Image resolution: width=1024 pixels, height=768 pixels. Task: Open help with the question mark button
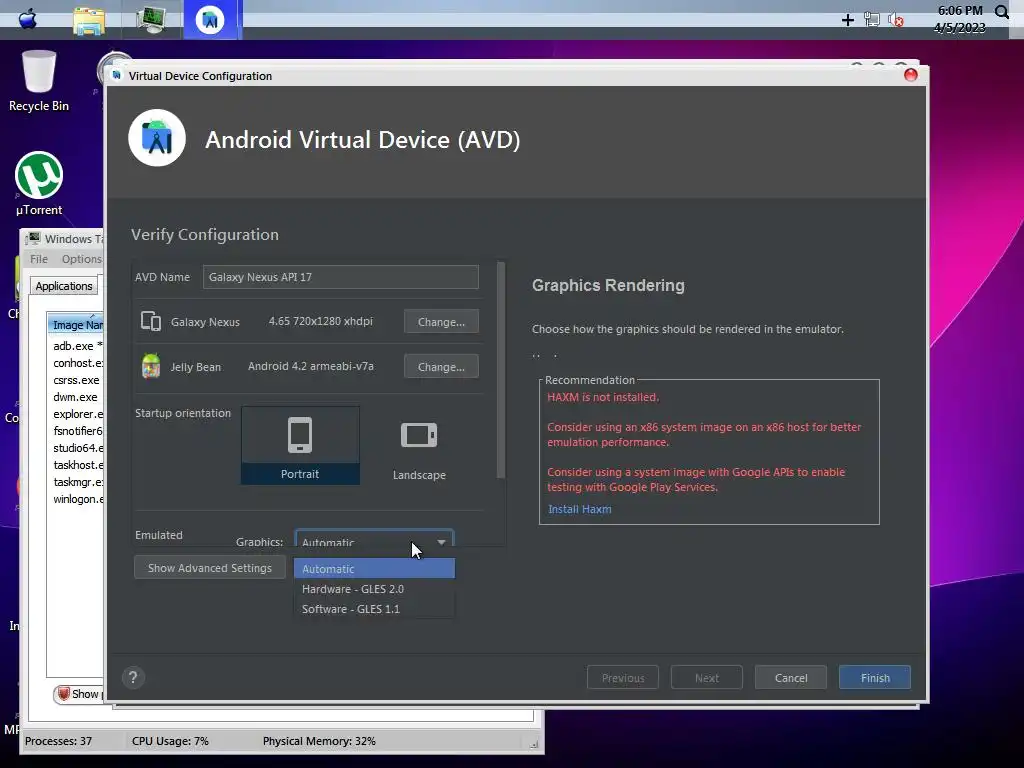(x=133, y=677)
